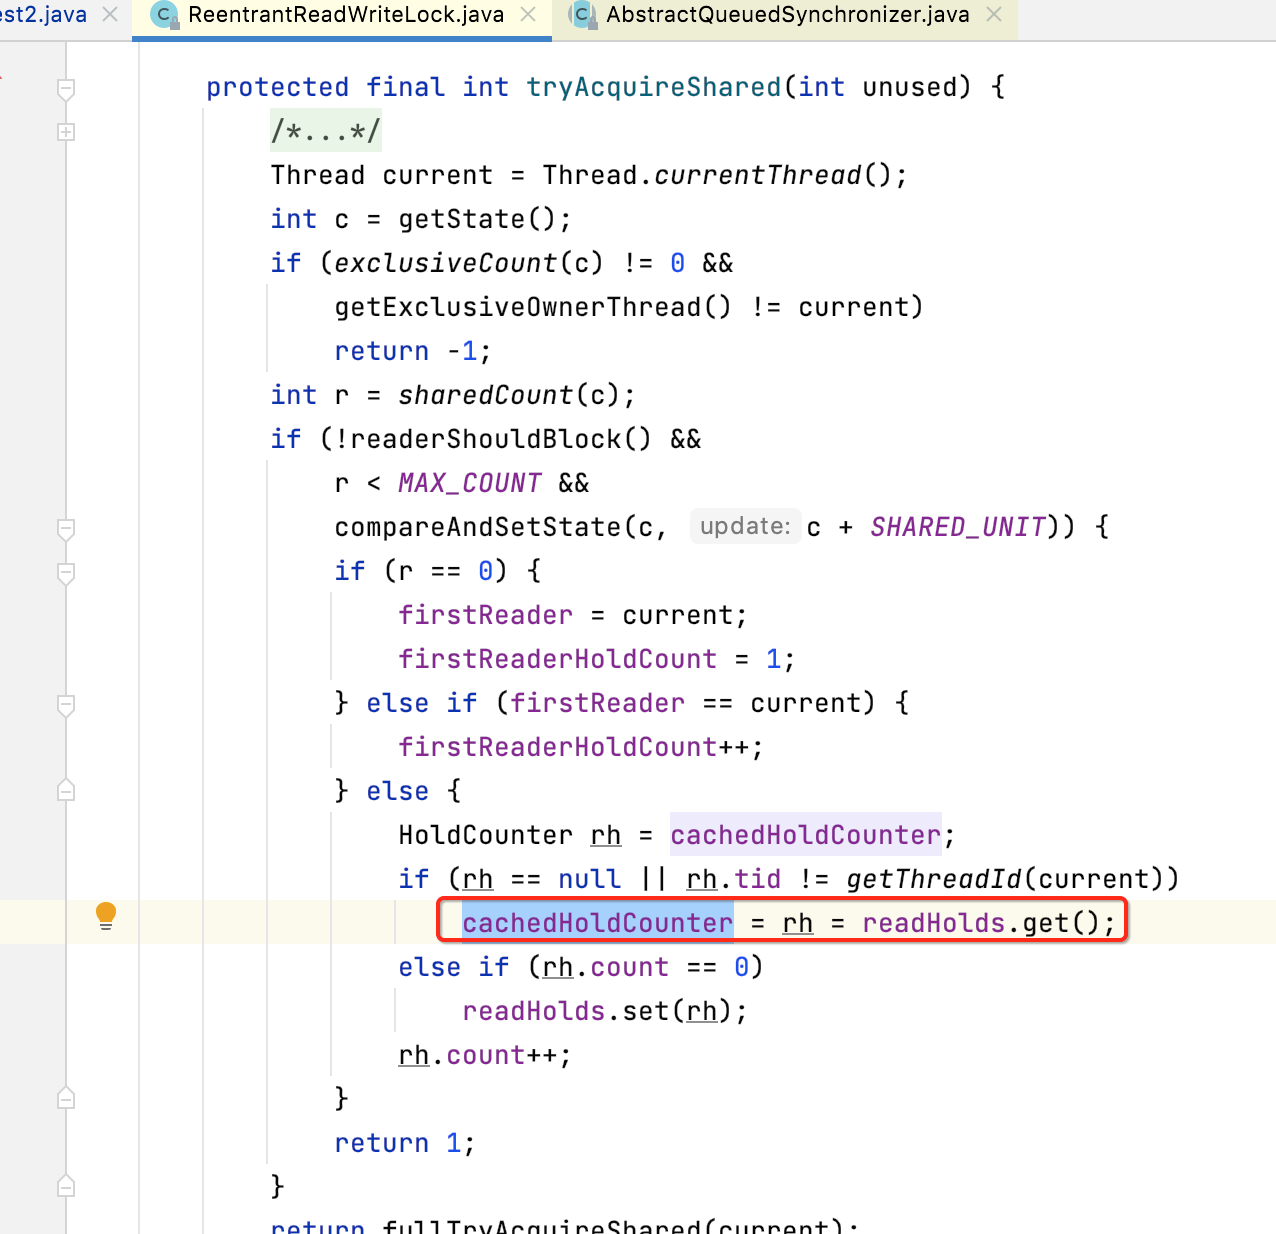Click the class icon on ReentrantReadWriteLock.java tab
Image resolution: width=1276 pixels, height=1234 pixels.
pyautogui.click(x=163, y=15)
